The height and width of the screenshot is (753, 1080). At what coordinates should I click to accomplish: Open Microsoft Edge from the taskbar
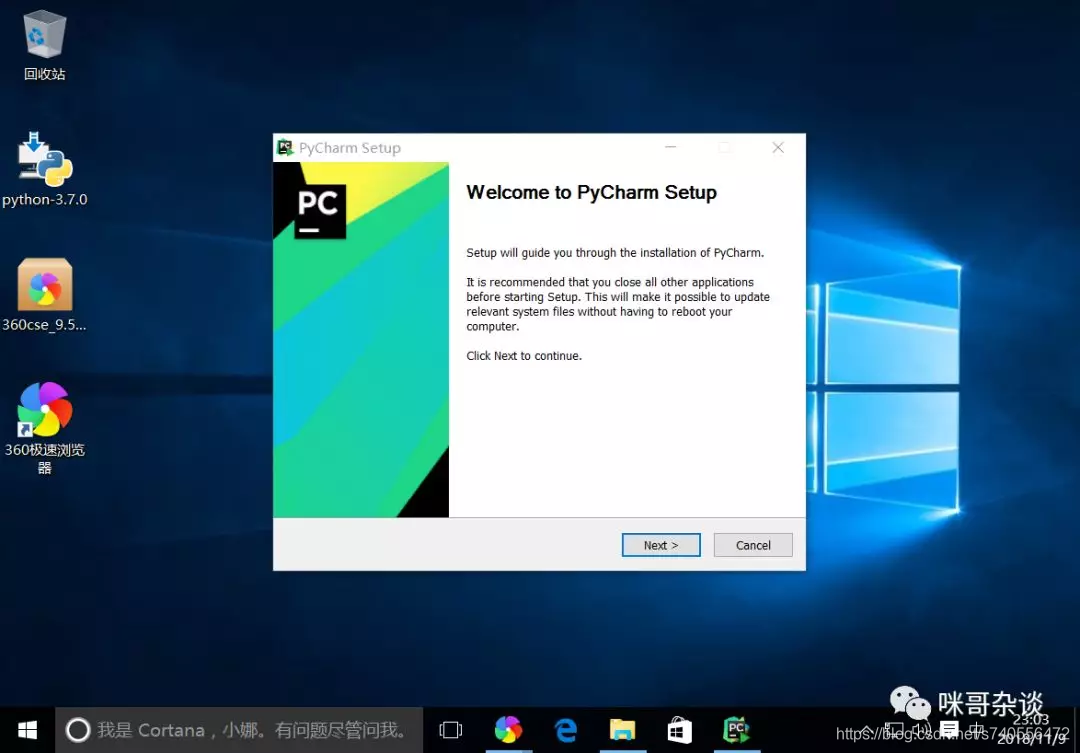click(565, 730)
